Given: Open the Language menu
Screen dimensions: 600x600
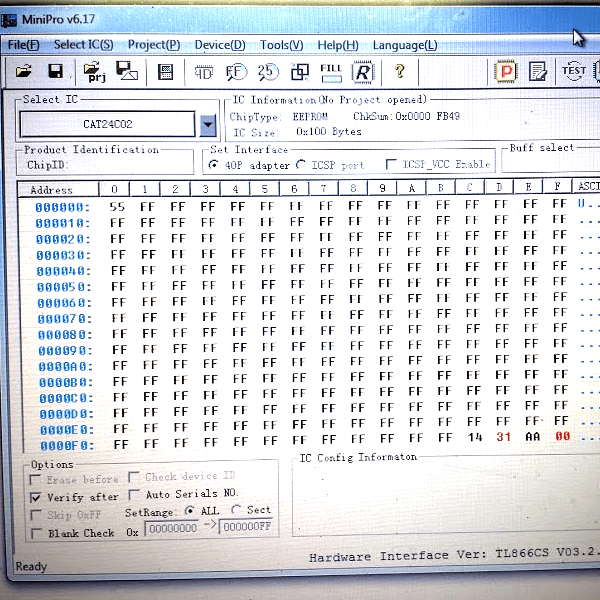Looking at the screenshot, I should click(x=404, y=45).
